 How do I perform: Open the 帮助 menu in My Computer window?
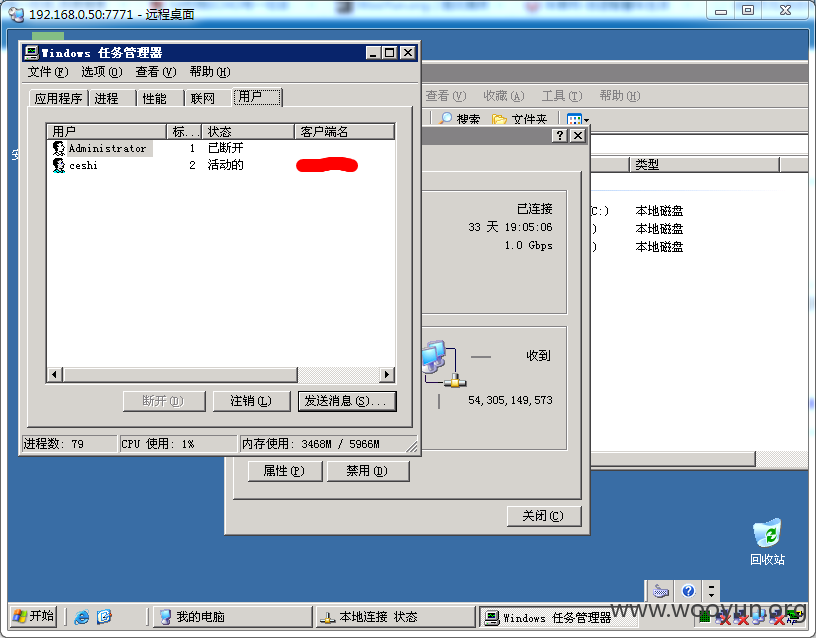[620, 96]
